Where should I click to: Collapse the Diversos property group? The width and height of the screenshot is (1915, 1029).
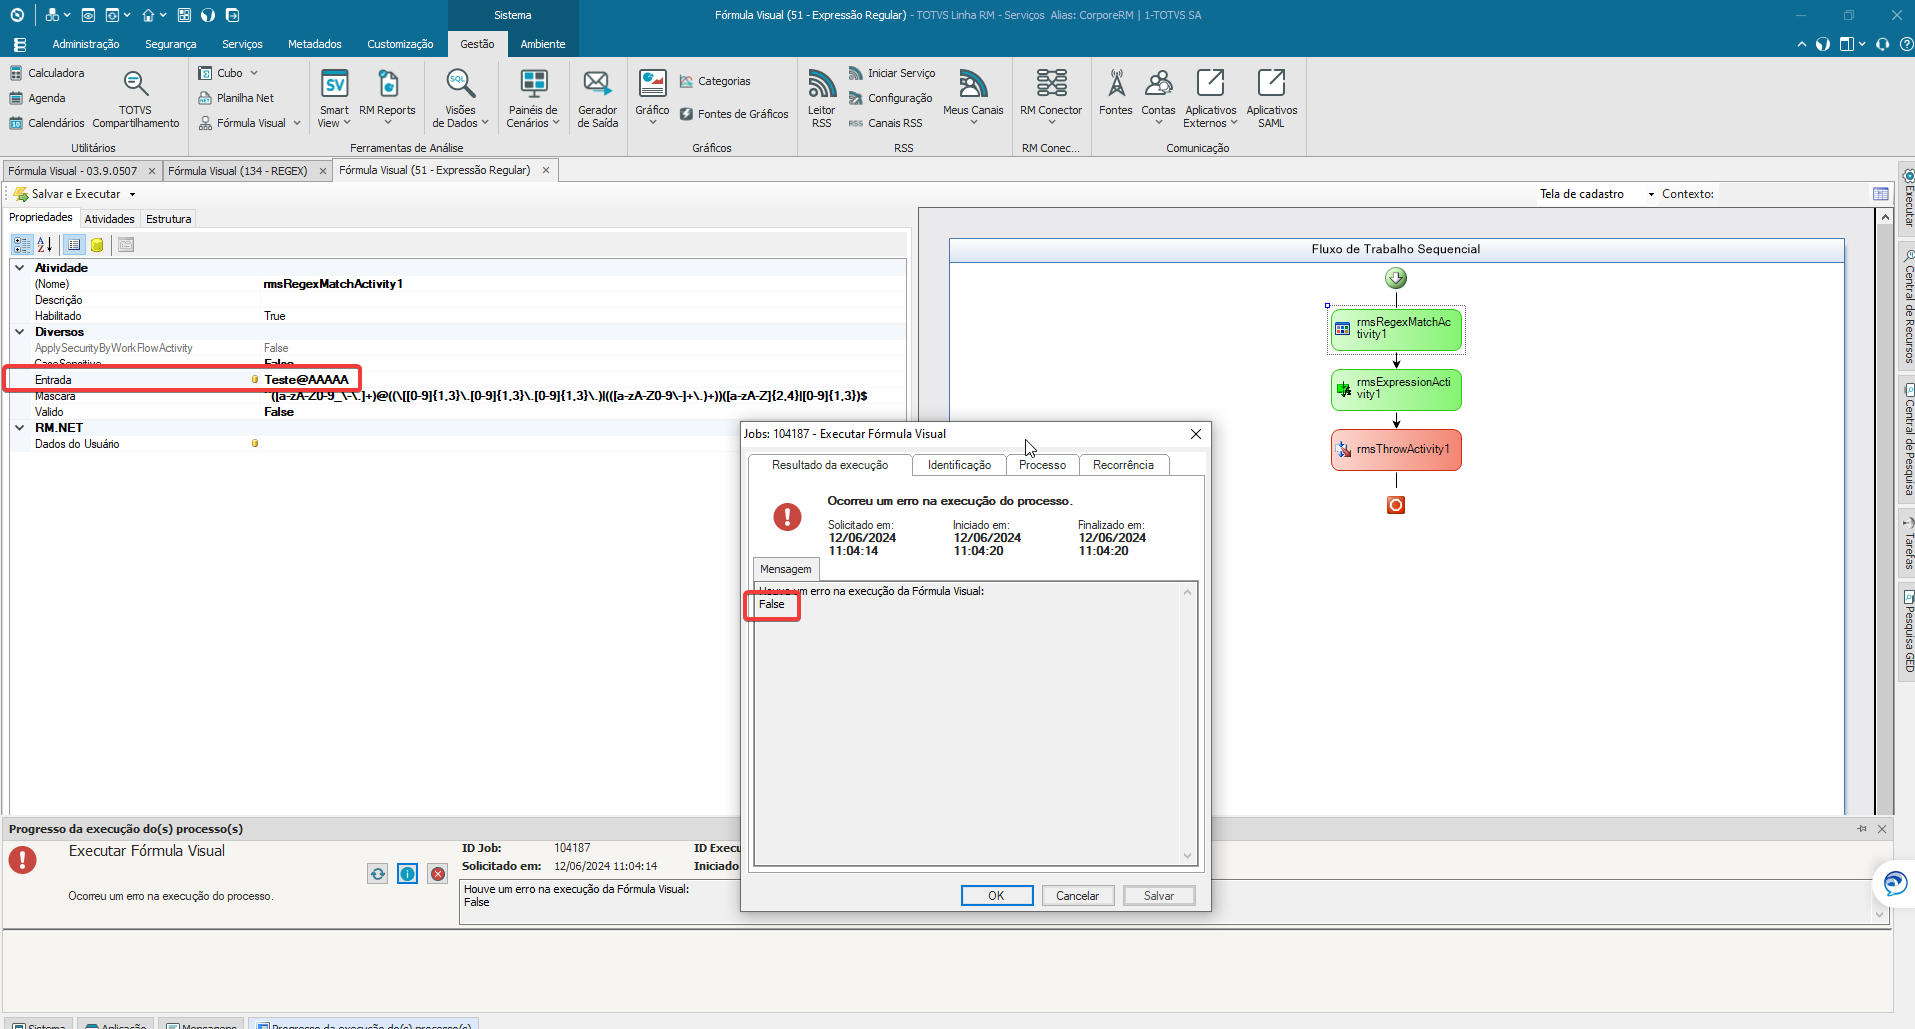coord(19,332)
